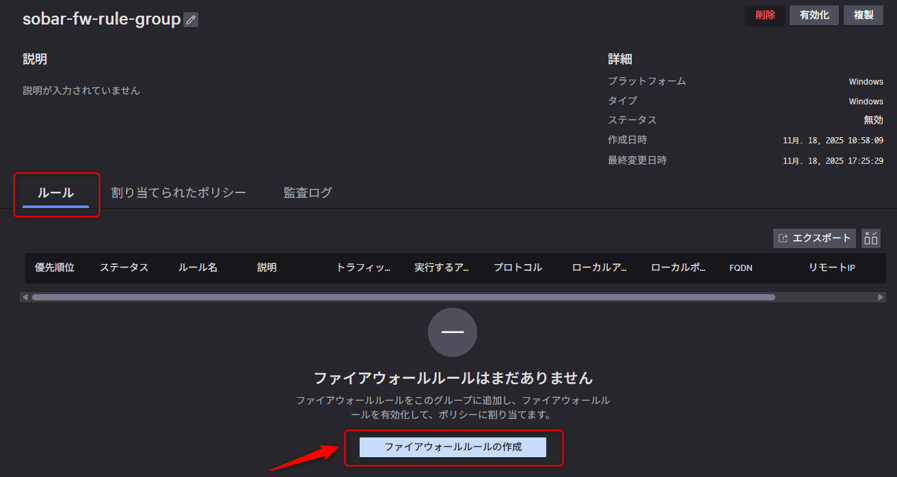Click the トラフィッ... column header

[363, 268]
